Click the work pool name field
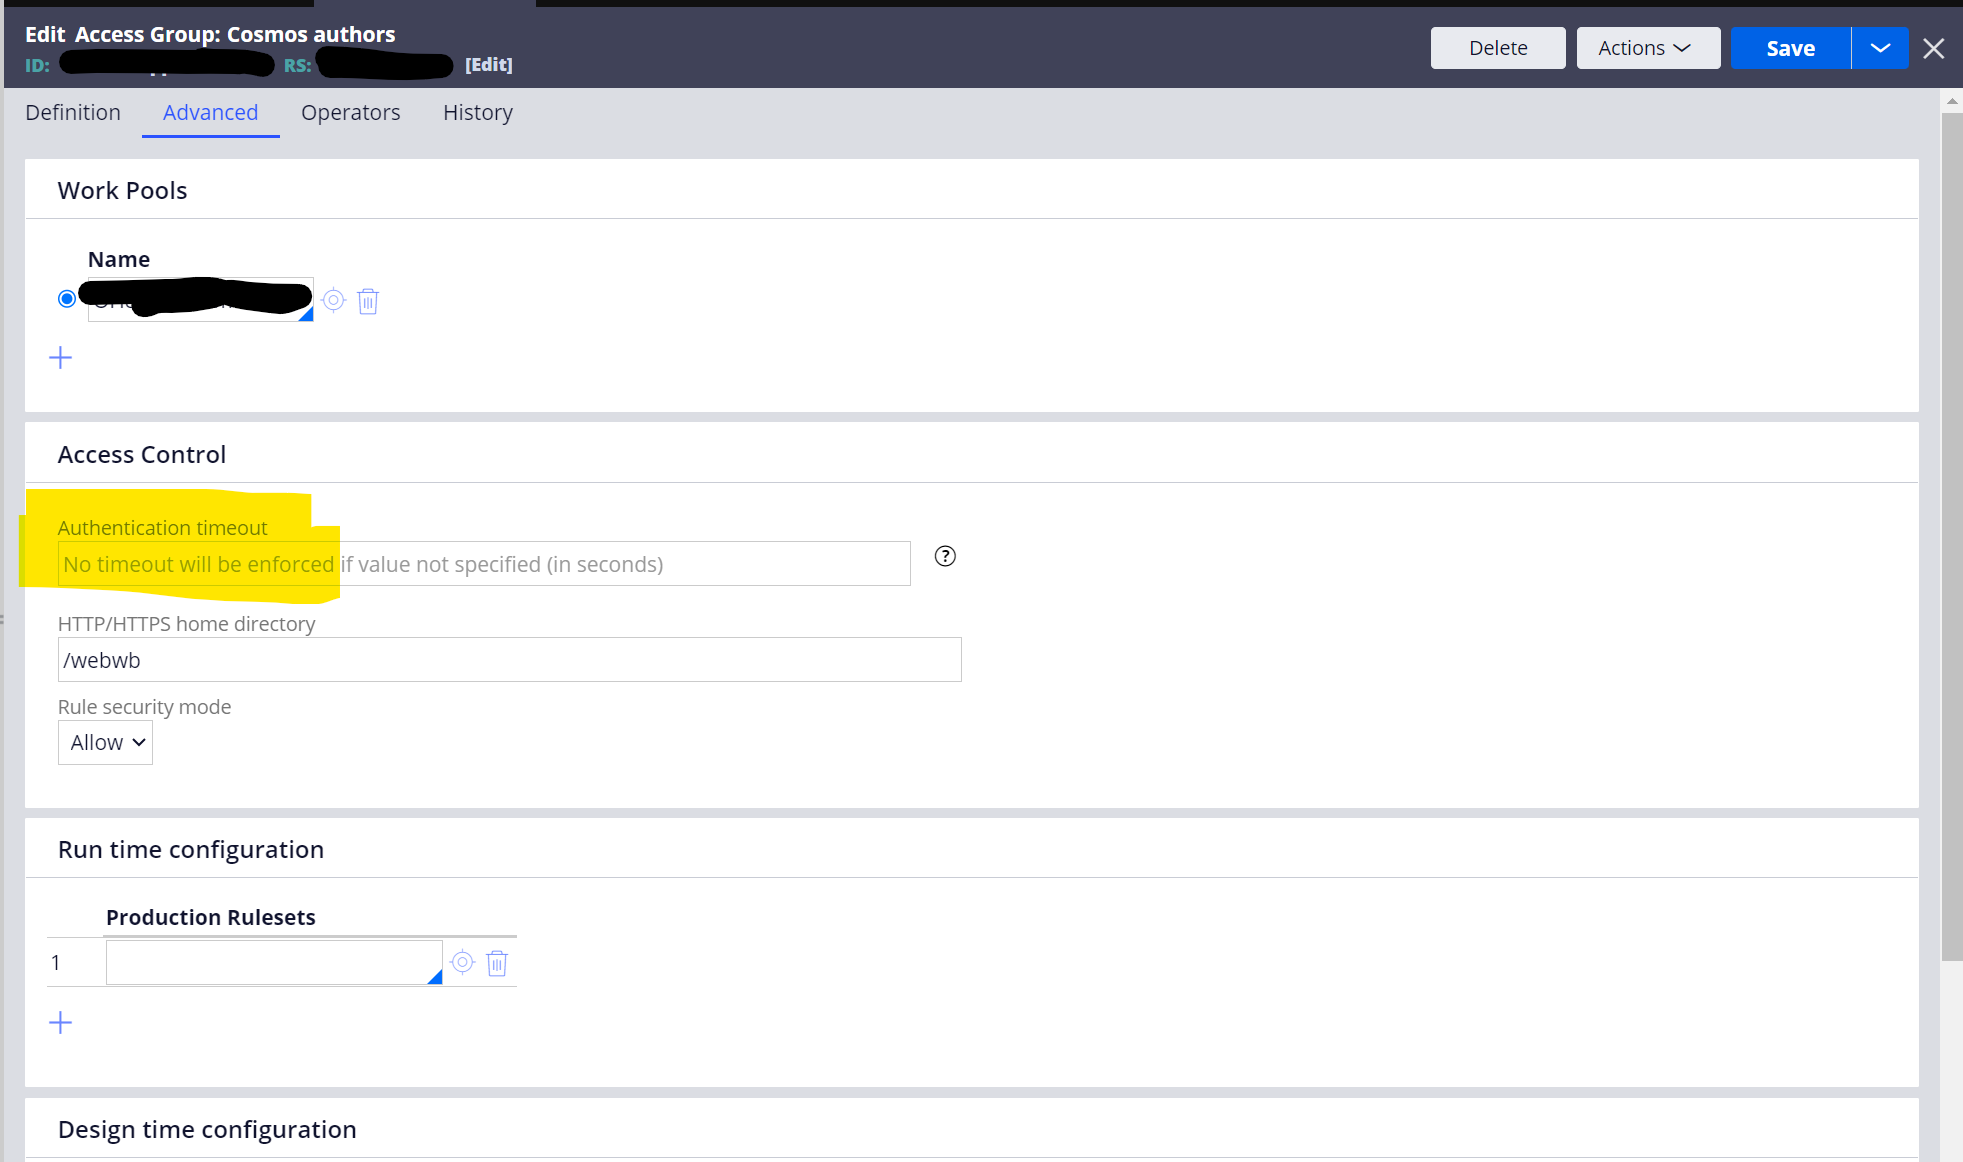The image size is (1963, 1162). click(201, 299)
